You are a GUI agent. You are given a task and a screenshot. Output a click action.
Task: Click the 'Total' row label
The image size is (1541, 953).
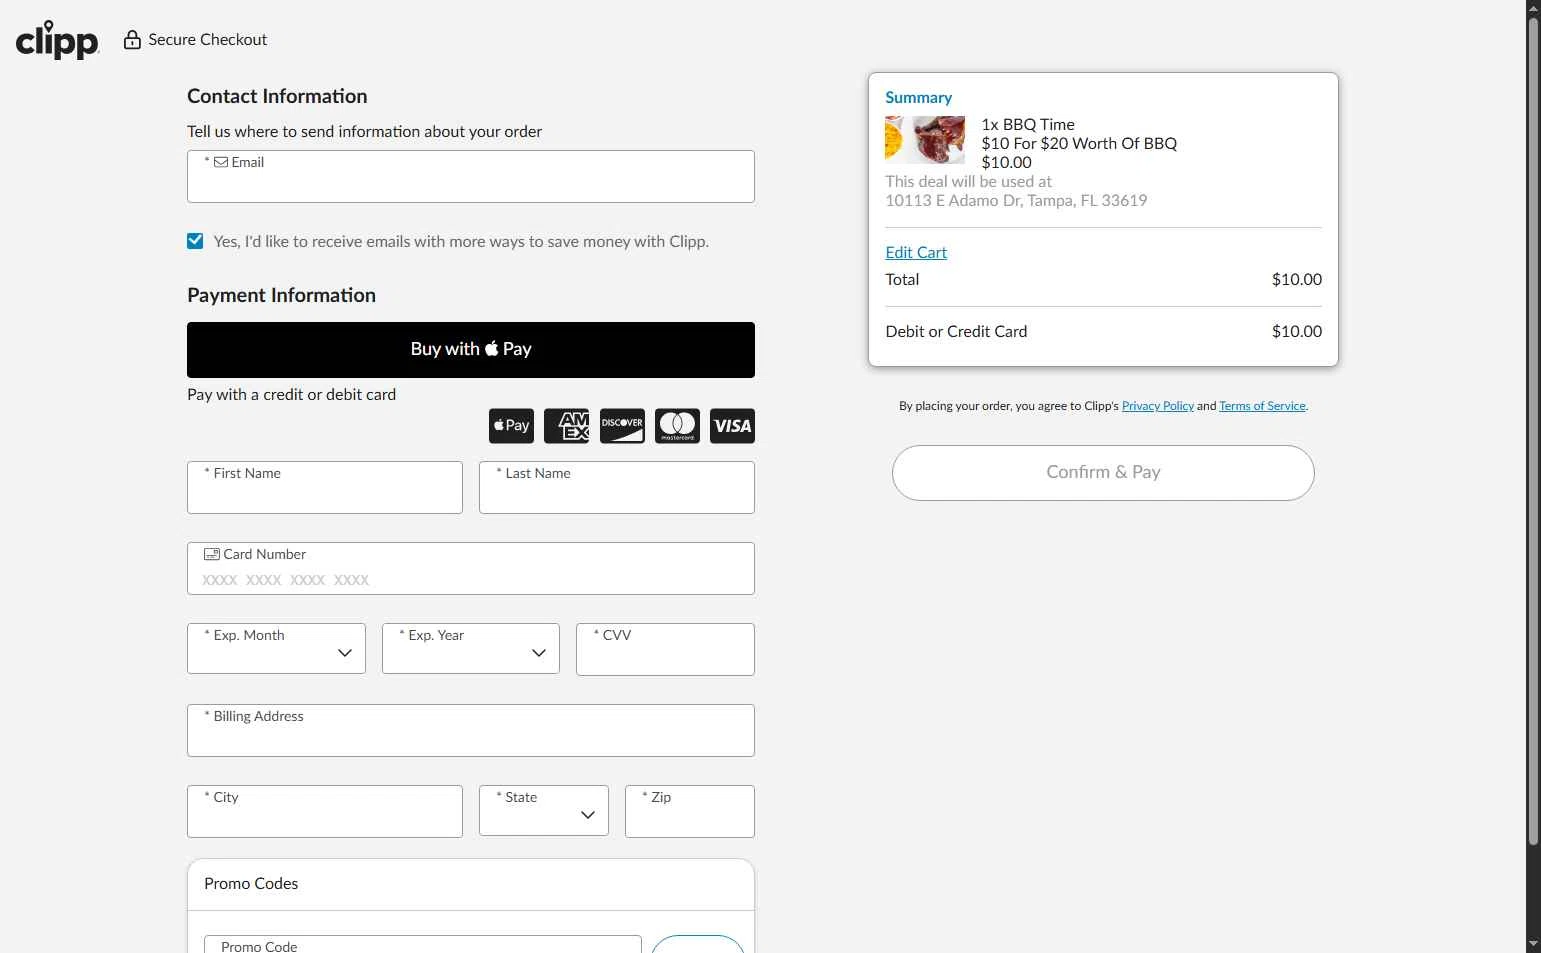pyautogui.click(x=902, y=279)
